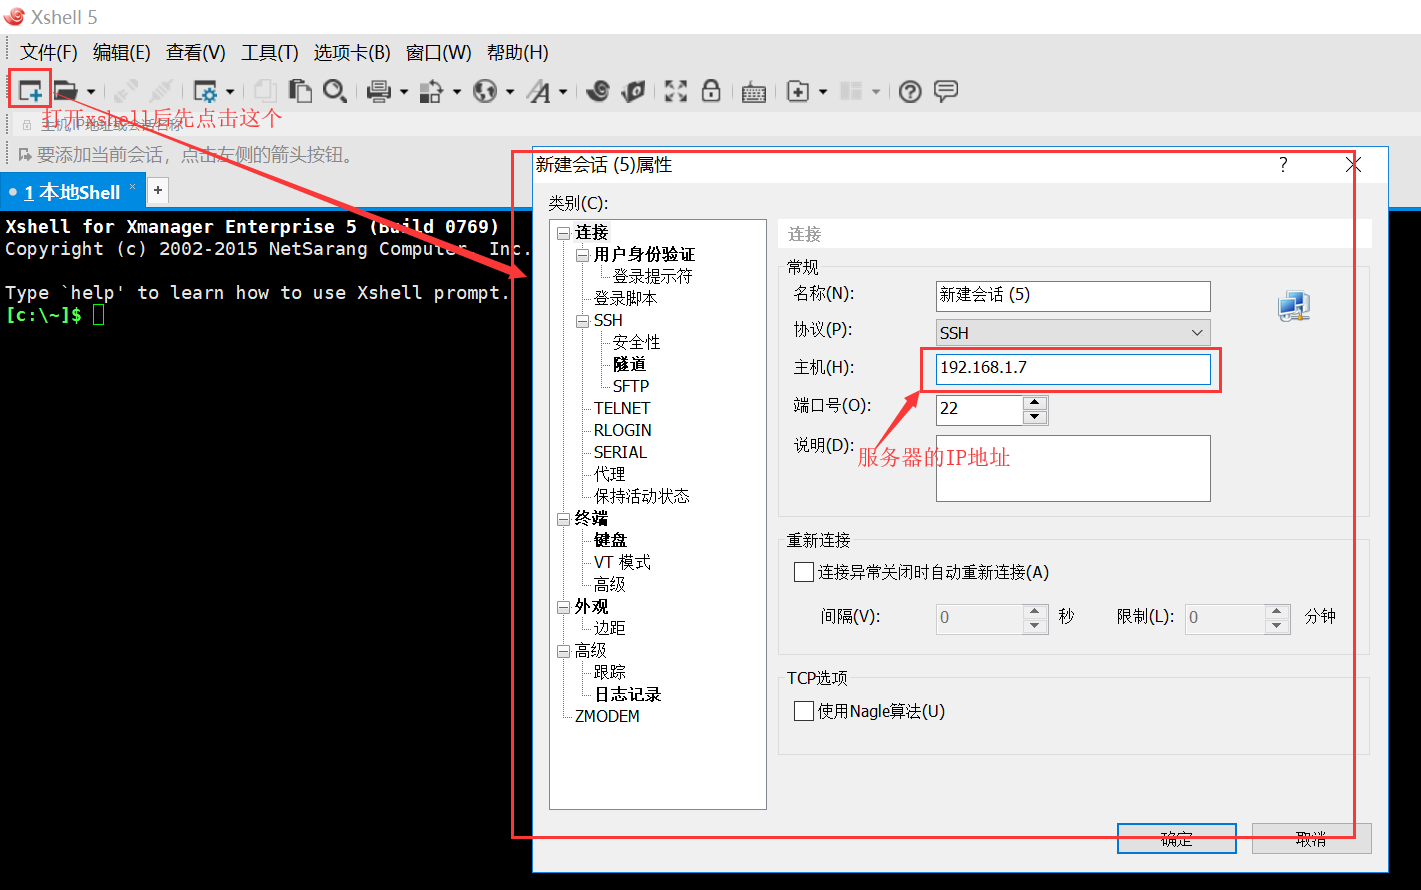The width and height of the screenshot is (1421, 890).
Task: Click the 端口号 field showing 22
Action: (x=980, y=409)
